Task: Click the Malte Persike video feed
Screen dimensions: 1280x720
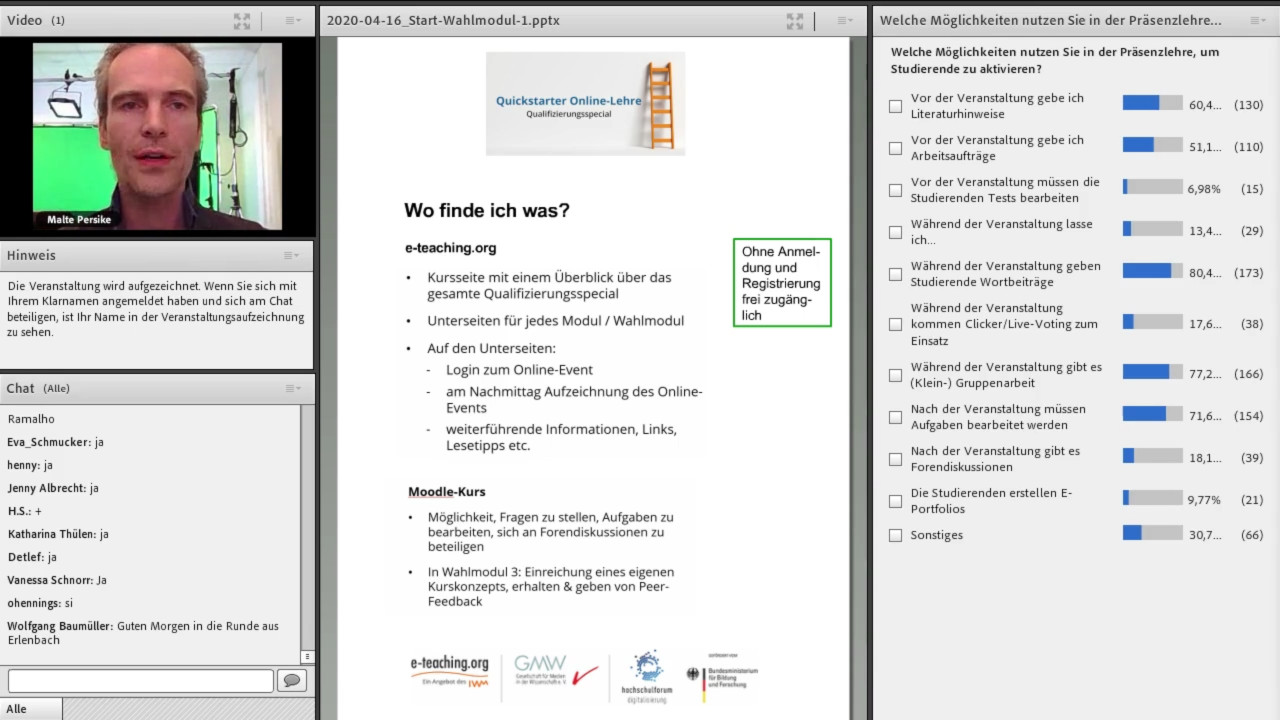Action: click(157, 136)
